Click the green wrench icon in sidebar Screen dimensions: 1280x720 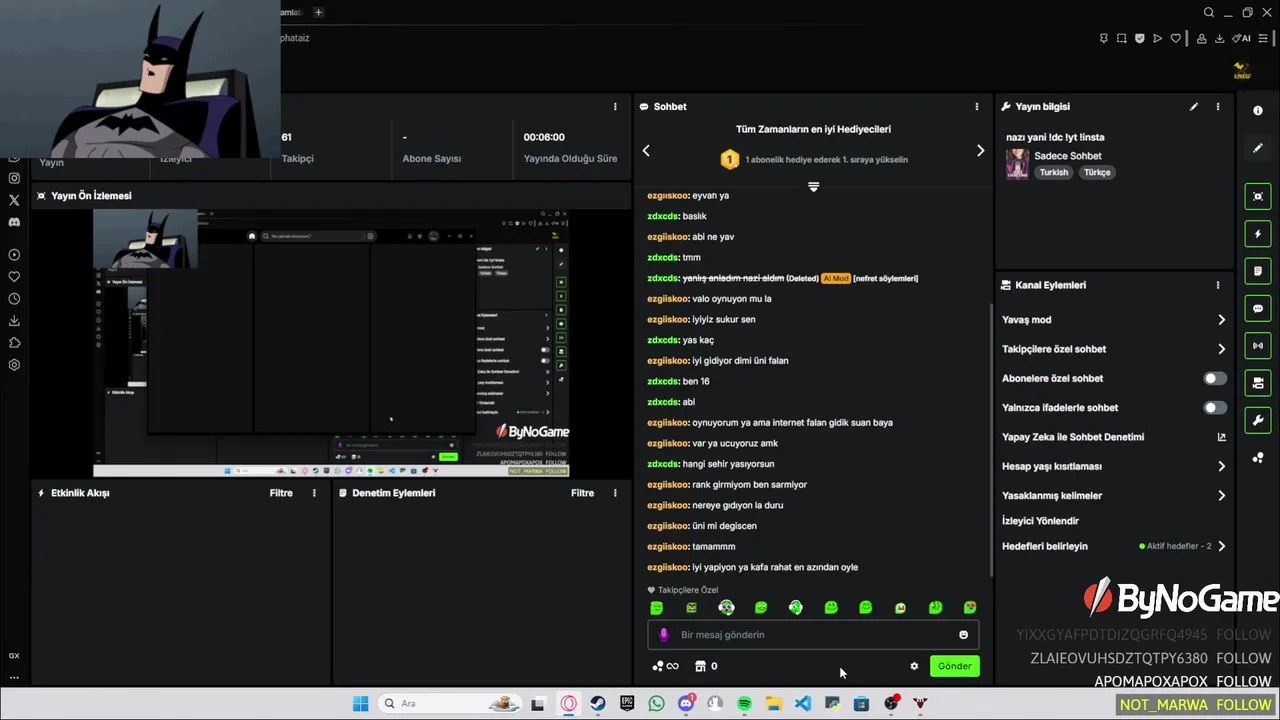click(x=1258, y=420)
